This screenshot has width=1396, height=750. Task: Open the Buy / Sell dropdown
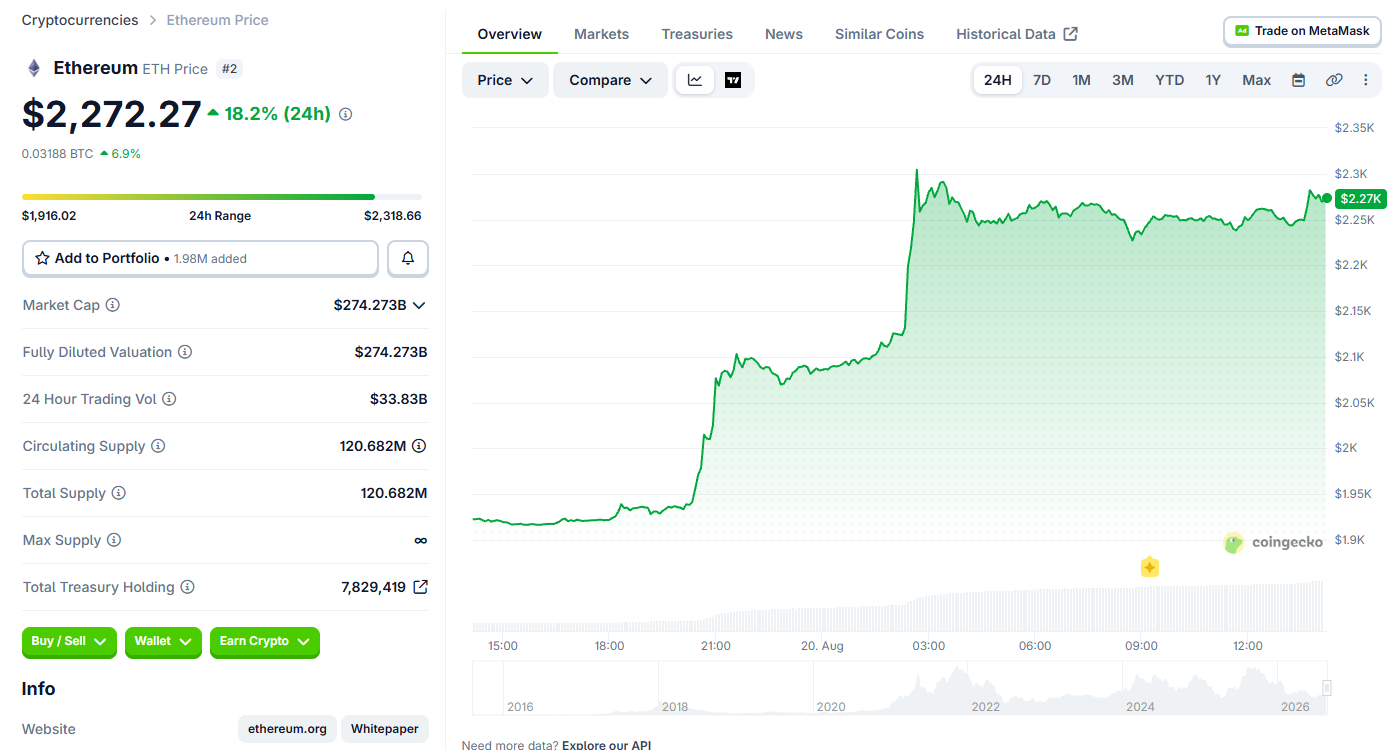(69, 642)
